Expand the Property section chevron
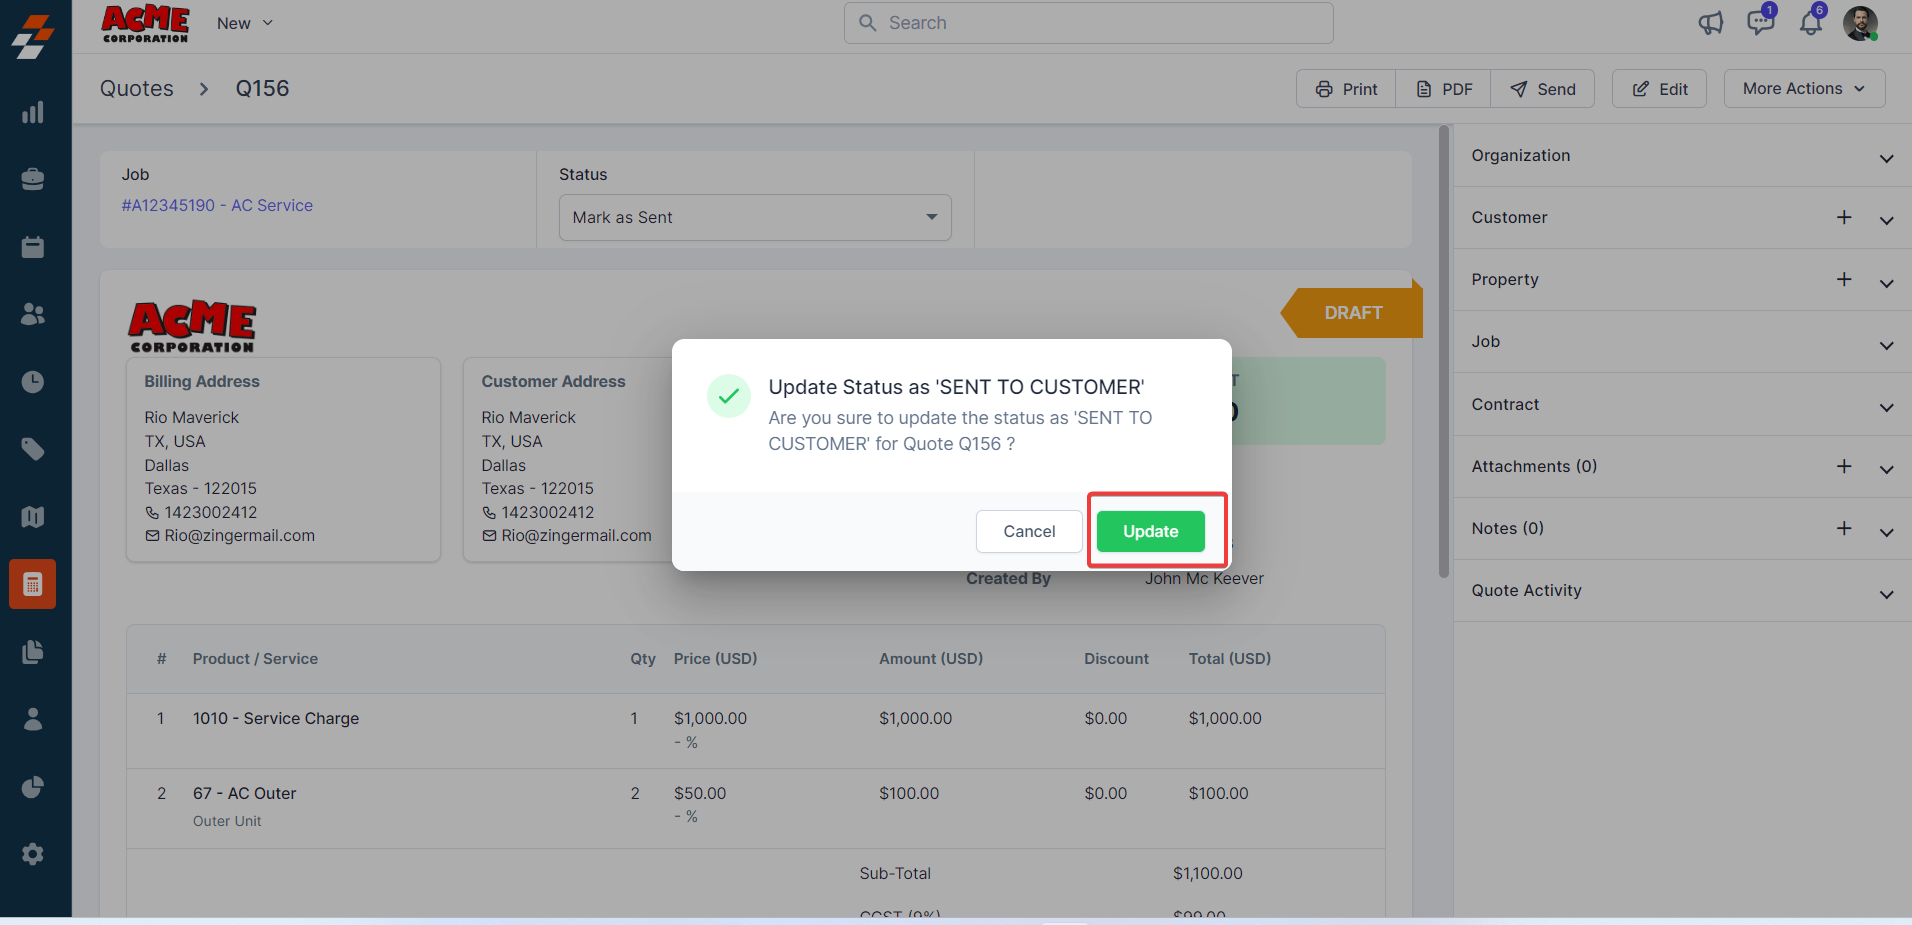The height and width of the screenshot is (925, 1912). tap(1886, 283)
